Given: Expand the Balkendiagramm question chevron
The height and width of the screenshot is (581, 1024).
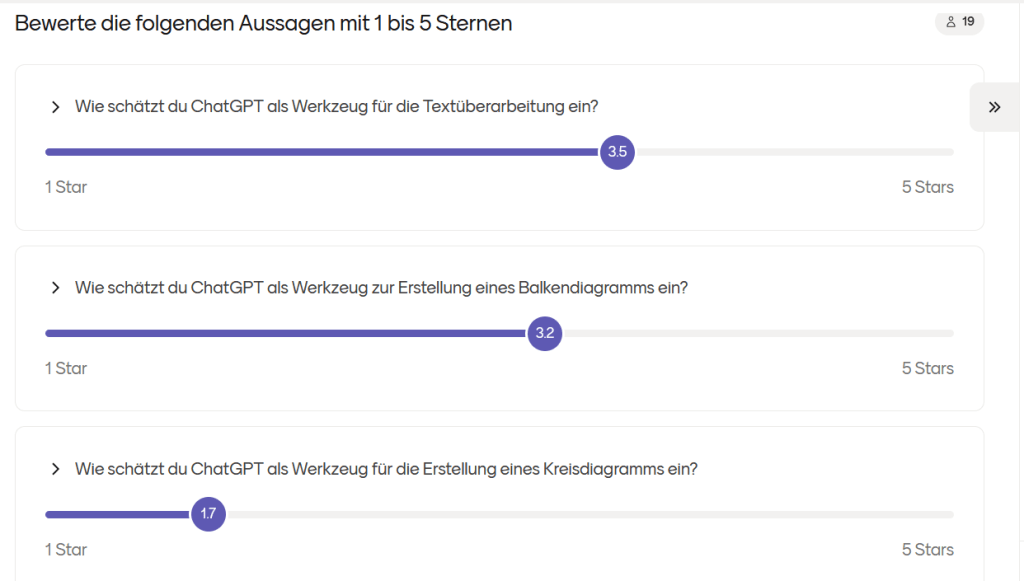Looking at the screenshot, I should pos(55,288).
